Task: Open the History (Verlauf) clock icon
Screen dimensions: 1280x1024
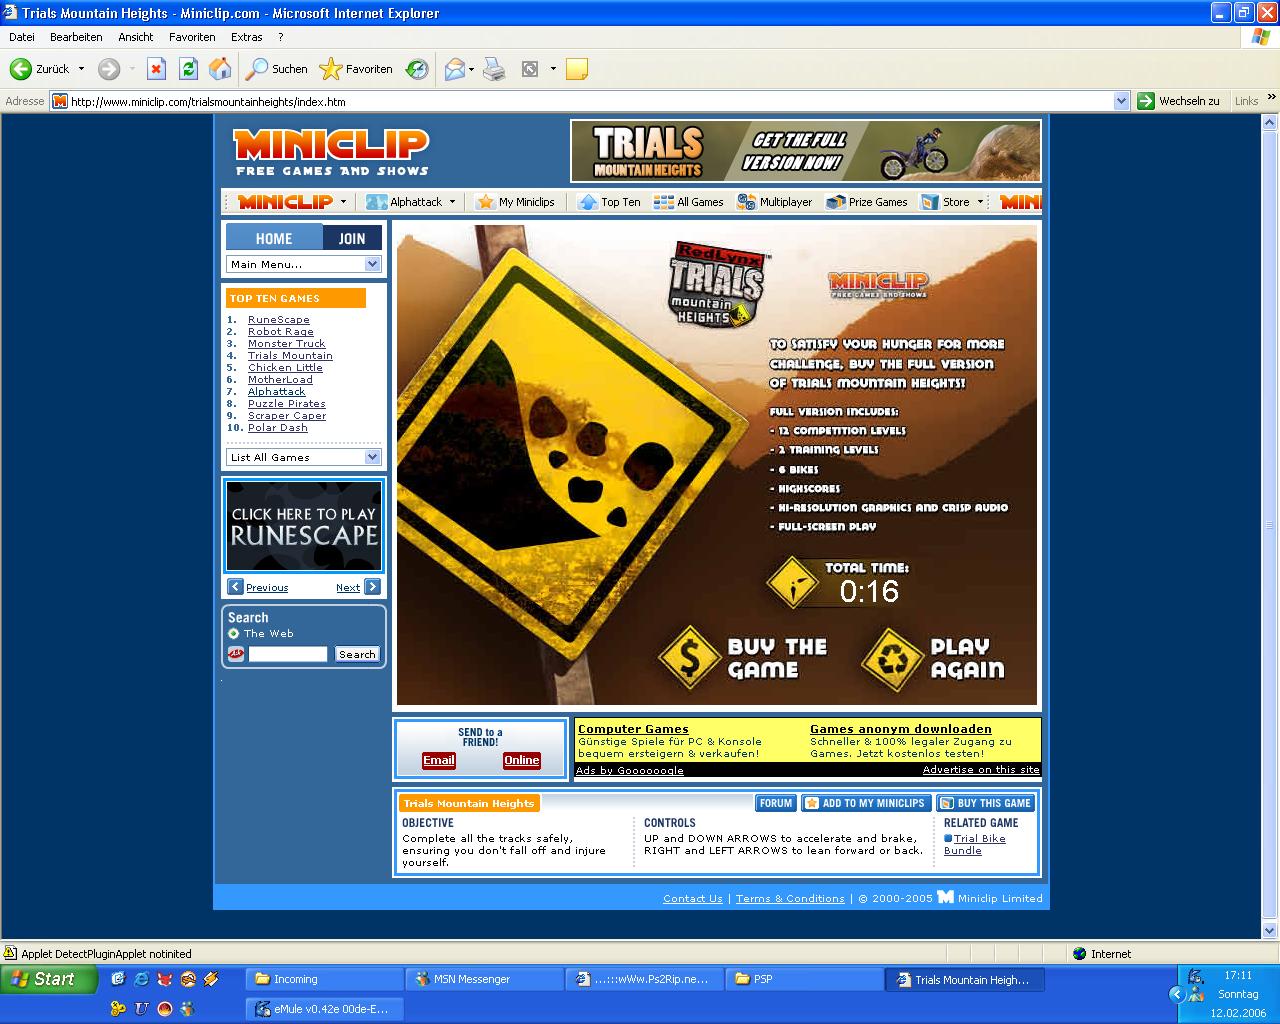Action: click(417, 69)
